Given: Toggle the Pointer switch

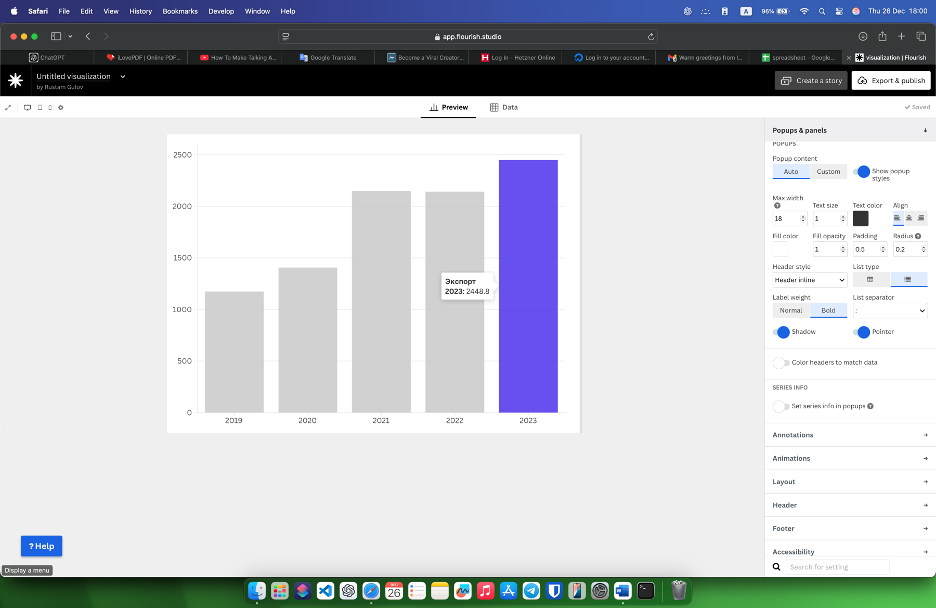Looking at the screenshot, I should click(861, 332).
